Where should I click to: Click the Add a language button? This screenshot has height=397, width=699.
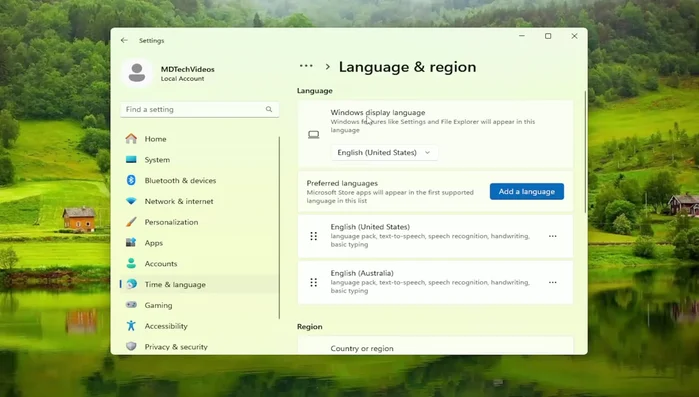(x=526, y=191)
